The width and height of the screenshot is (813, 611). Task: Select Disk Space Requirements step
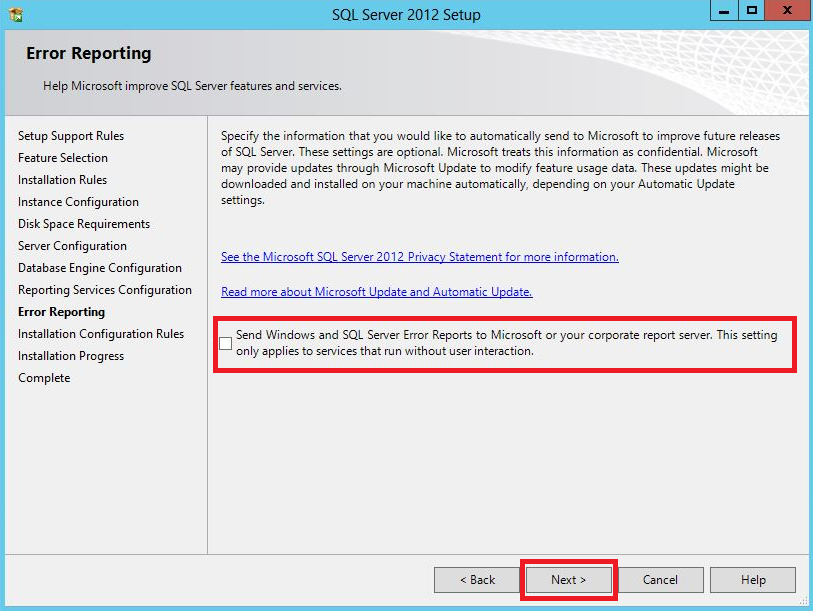coord(84,224)
